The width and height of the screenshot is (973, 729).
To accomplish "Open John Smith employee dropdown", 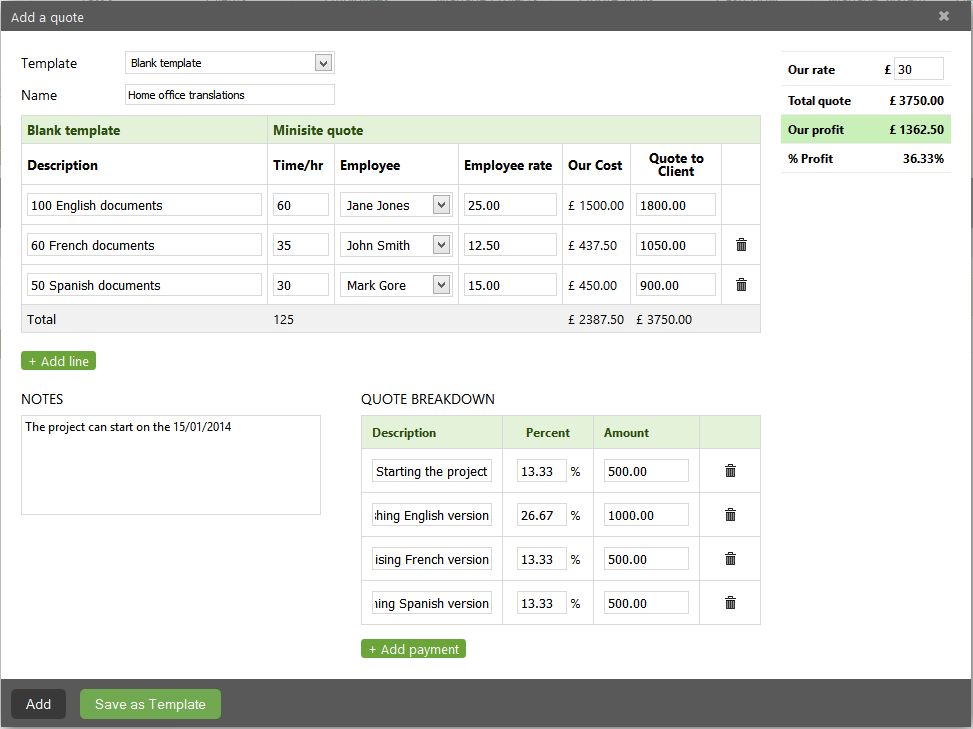I will [x=441, y=245].
